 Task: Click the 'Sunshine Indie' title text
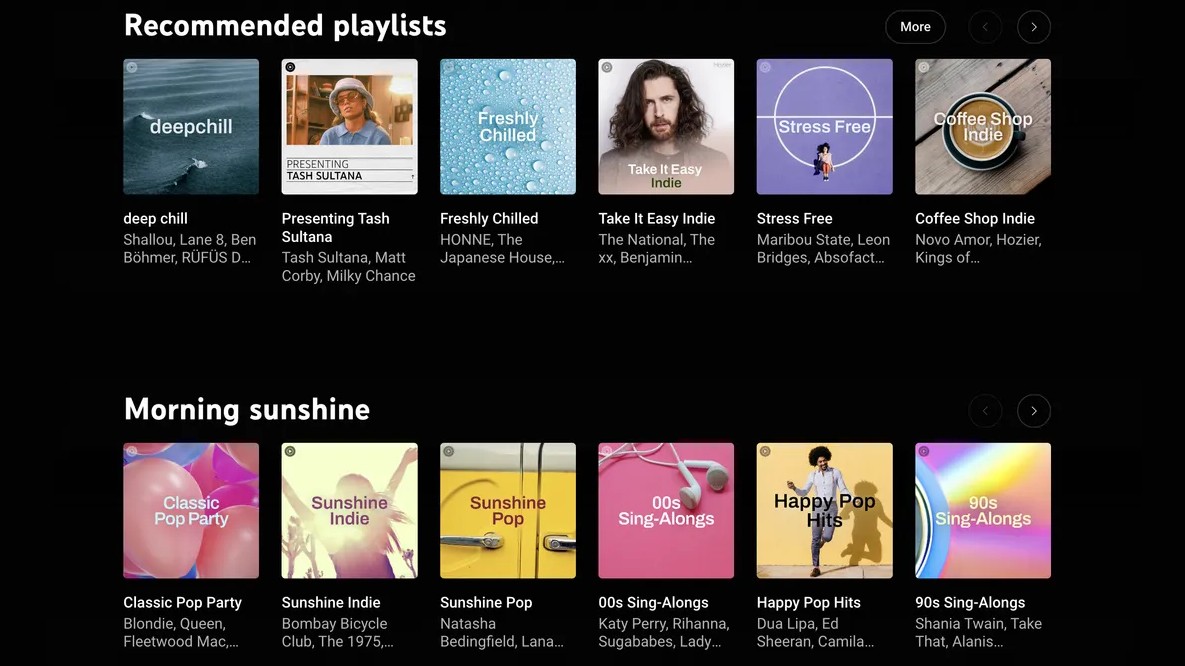click(331, 602)
